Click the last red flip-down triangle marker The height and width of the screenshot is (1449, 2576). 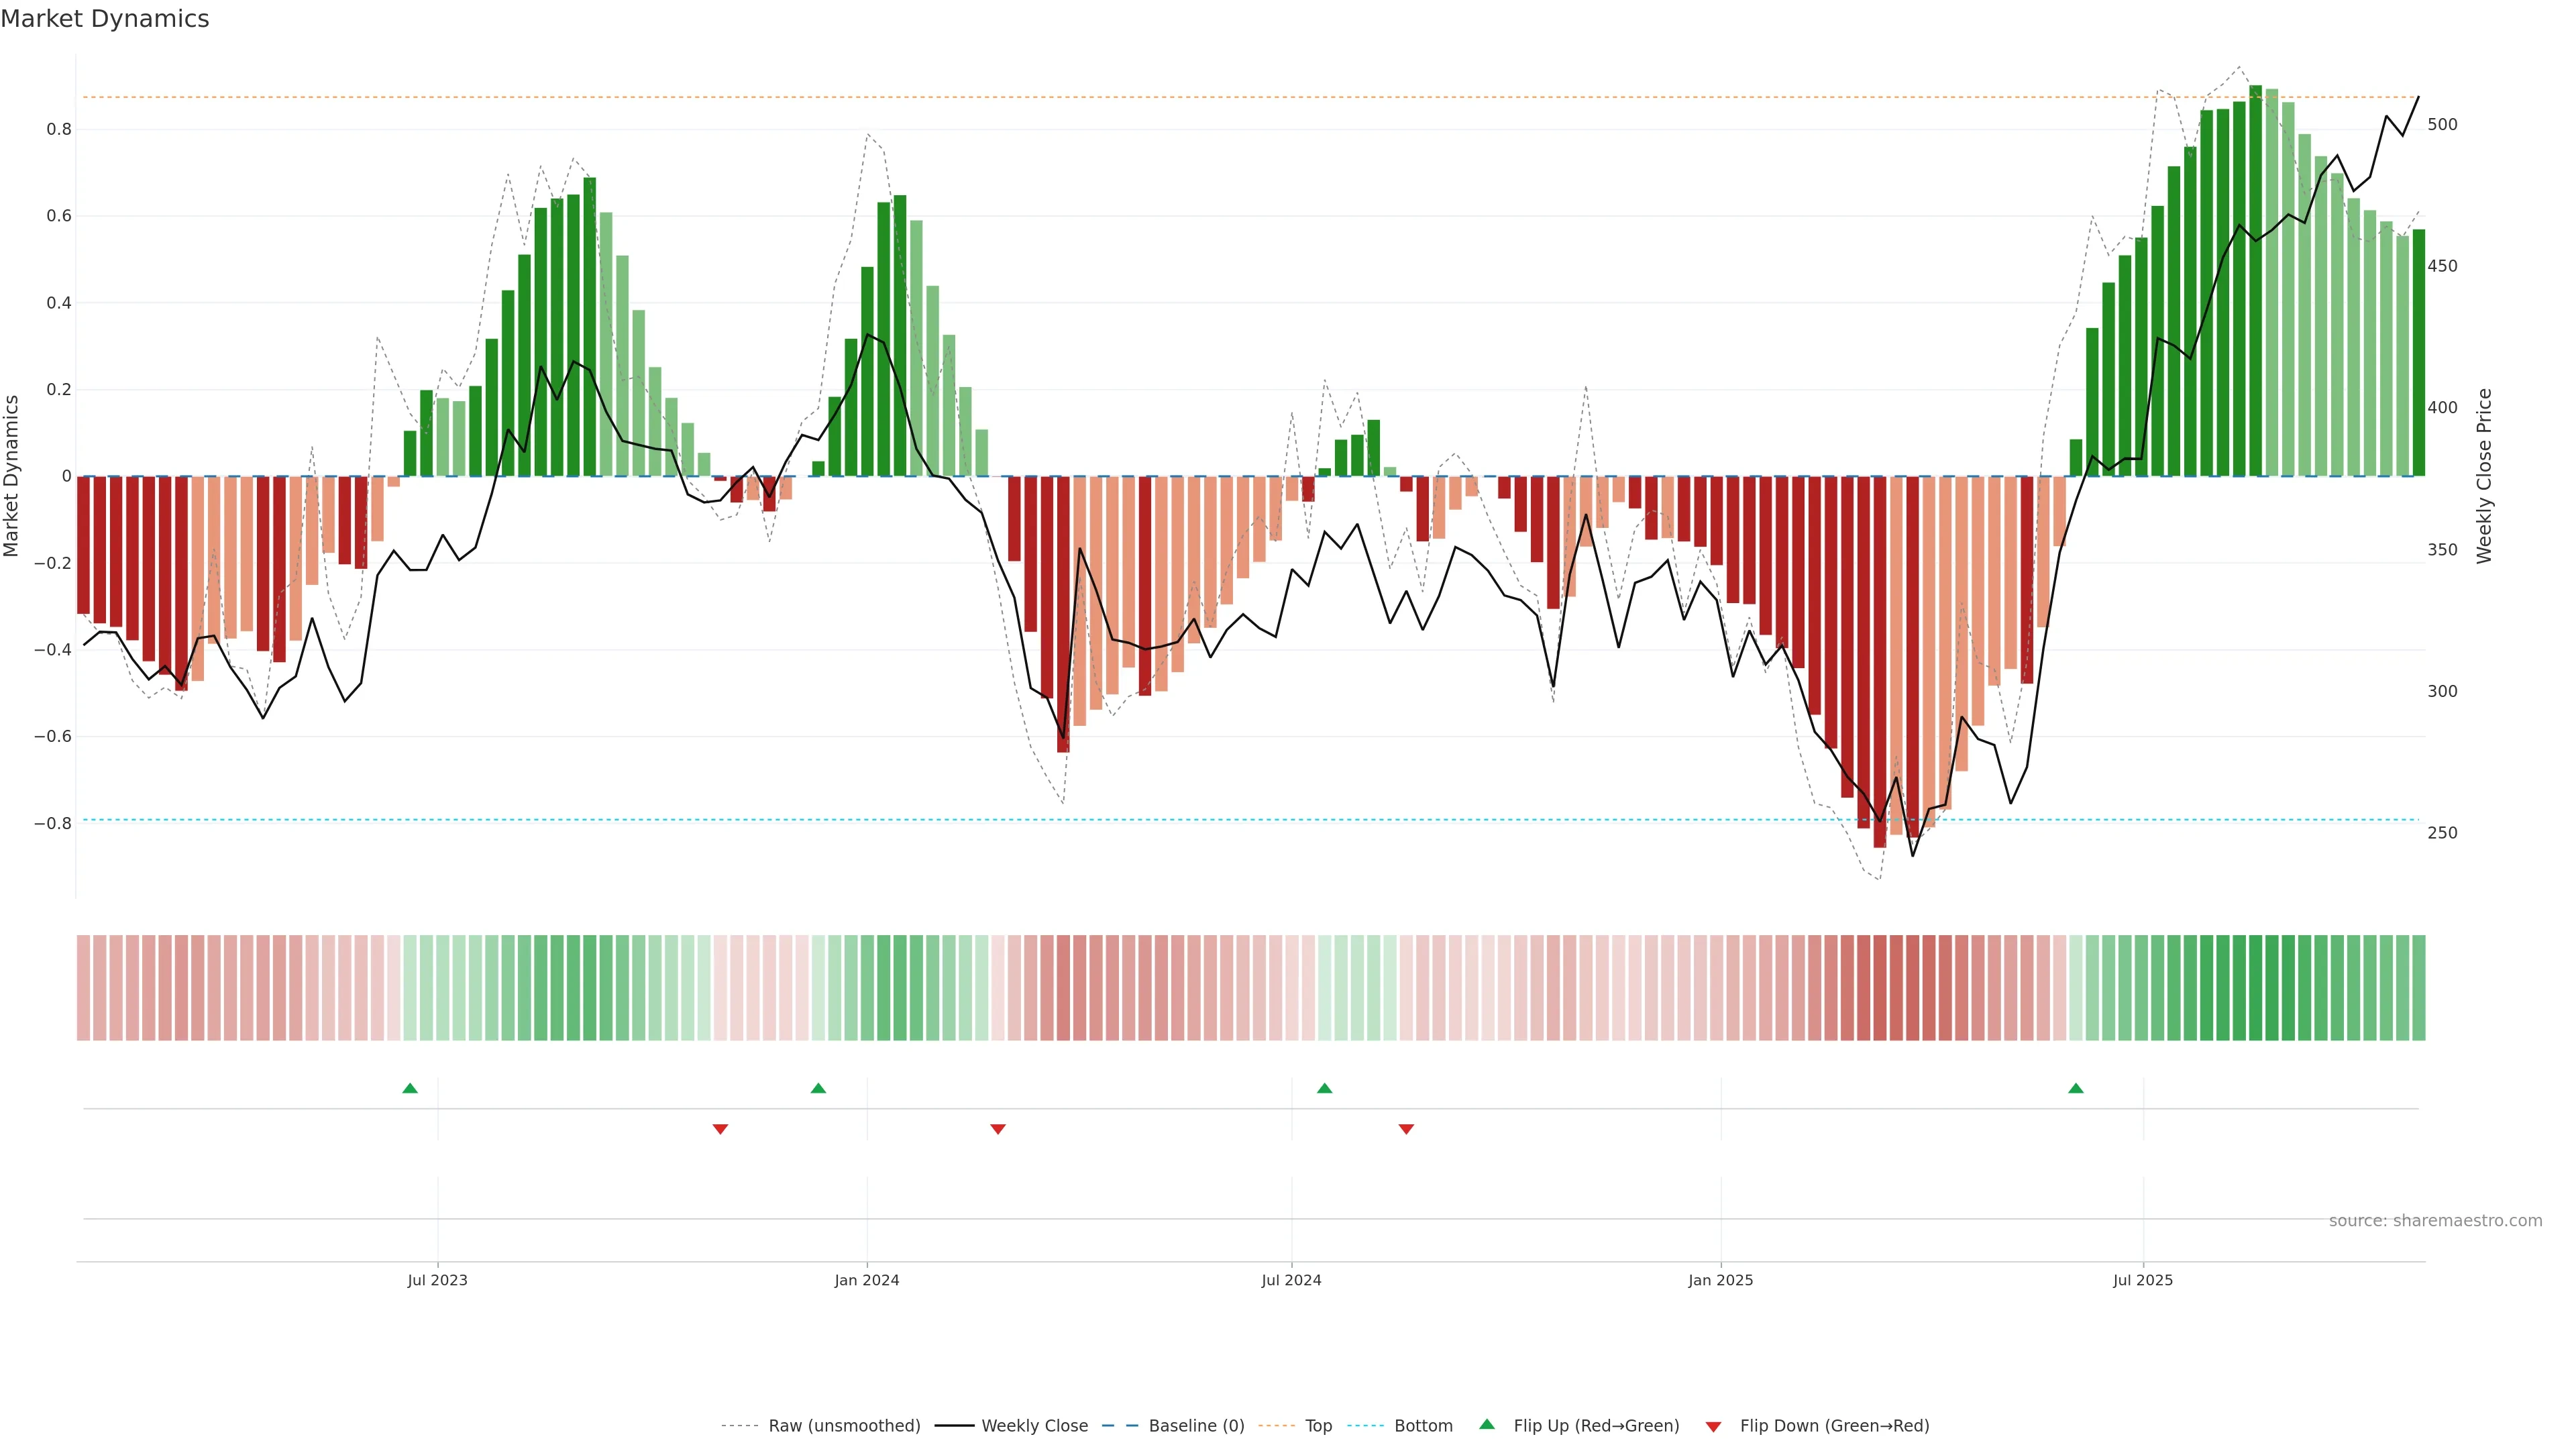(1406, 1129)
